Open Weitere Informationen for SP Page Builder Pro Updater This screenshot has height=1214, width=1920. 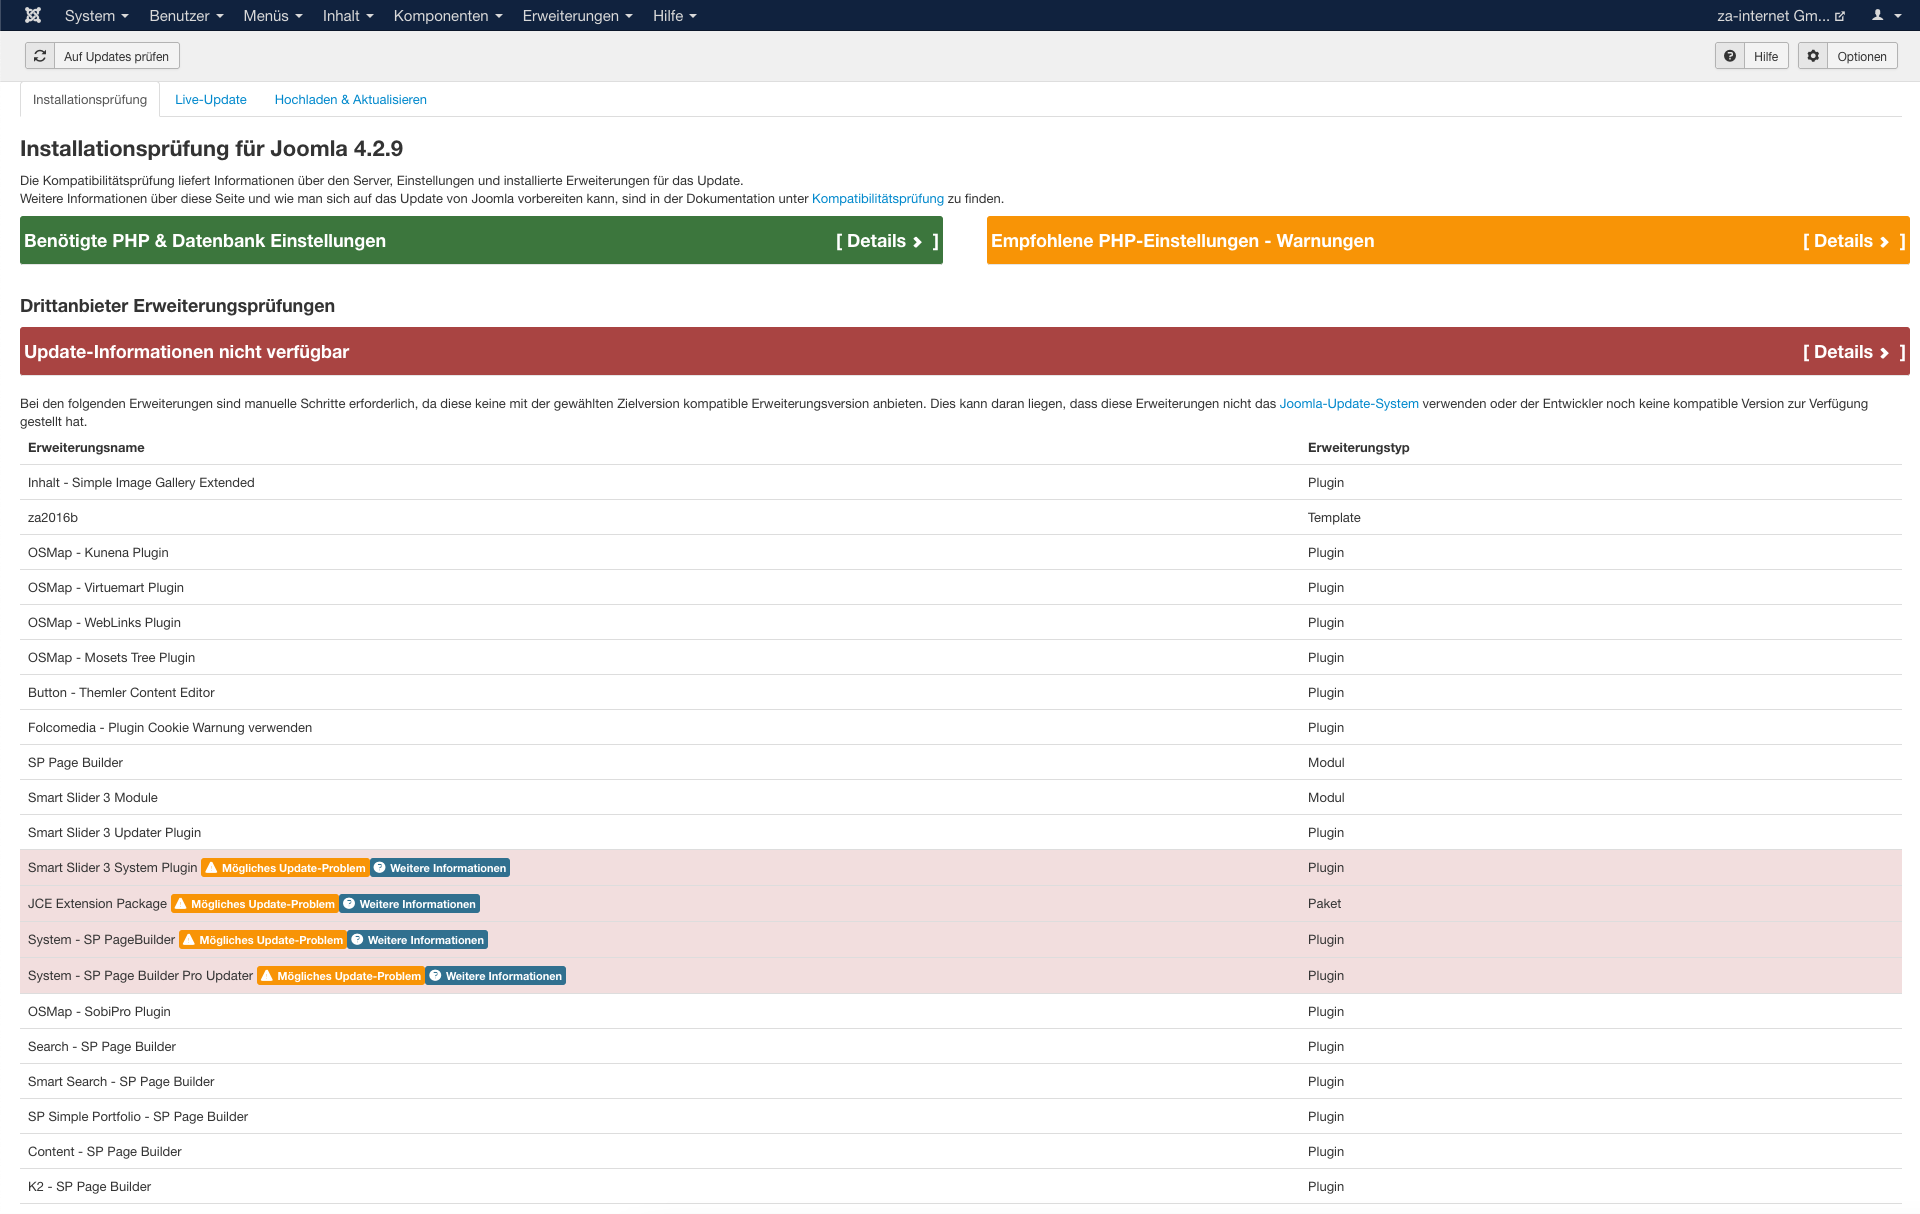[496, 976]
